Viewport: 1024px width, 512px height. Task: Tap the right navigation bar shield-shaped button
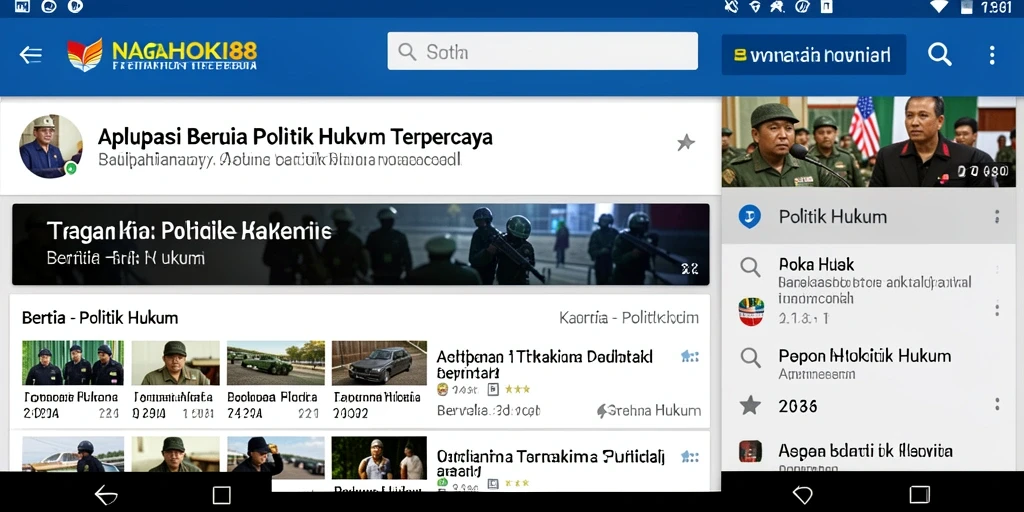[x=802, y=495]
